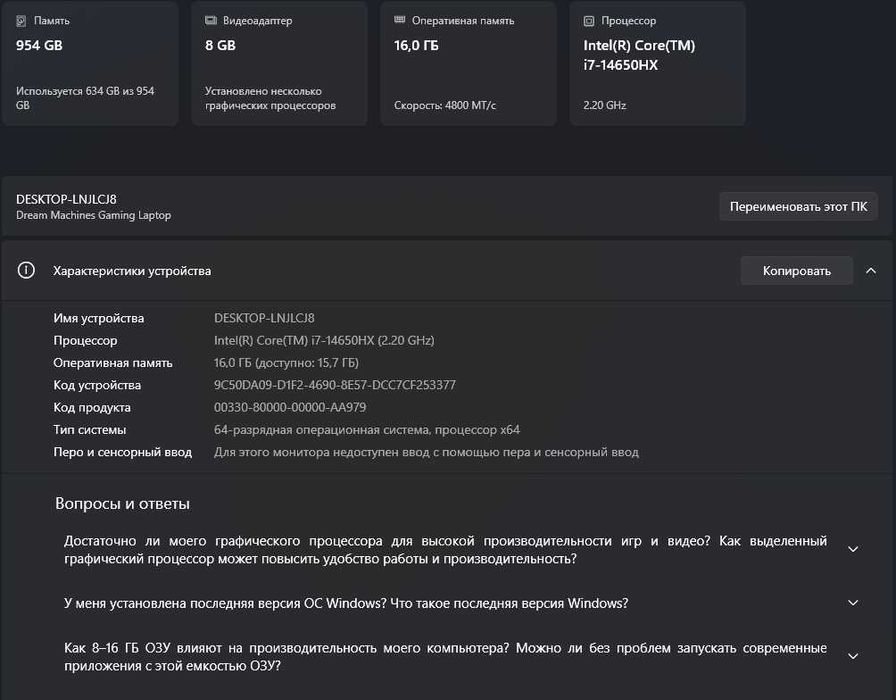The height and width of the screenshot is (700, 896).
Task: Select system type 64-разрядная операционная система
Action: pyautogui.click(x=367, y=430)
